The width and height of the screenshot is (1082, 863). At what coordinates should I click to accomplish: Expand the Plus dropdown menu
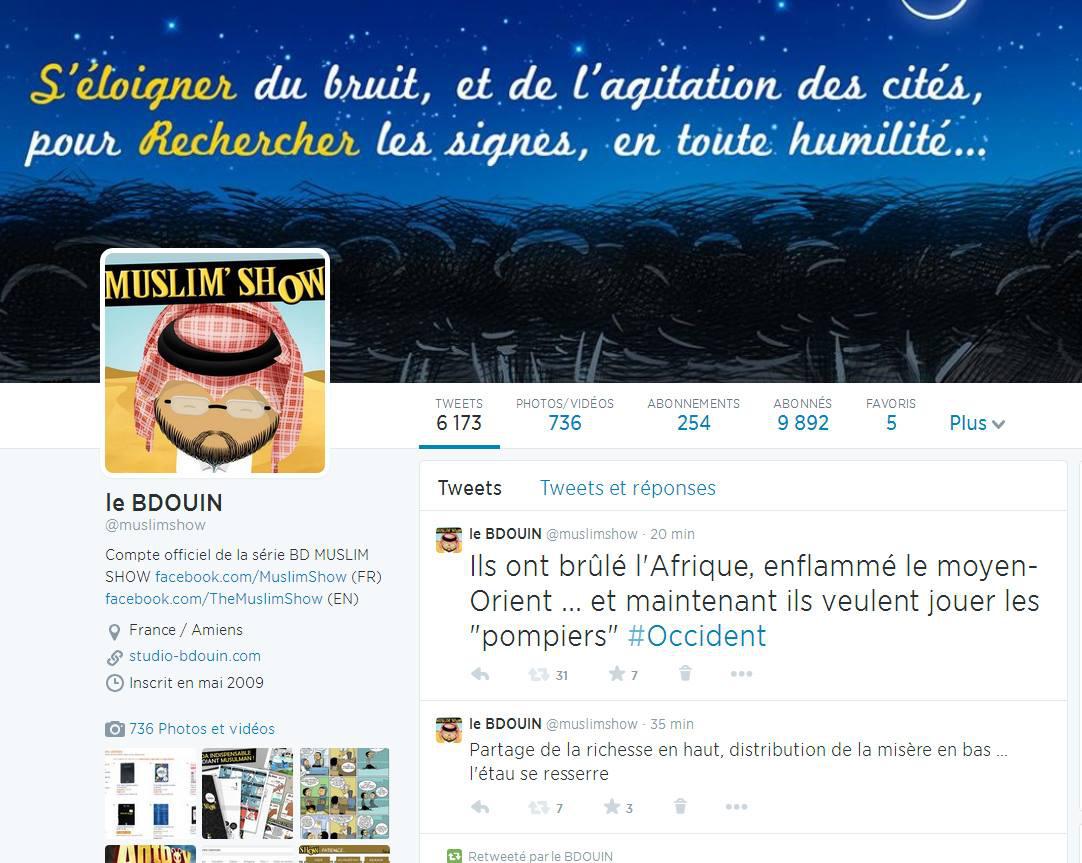click(x=976, y=423)
